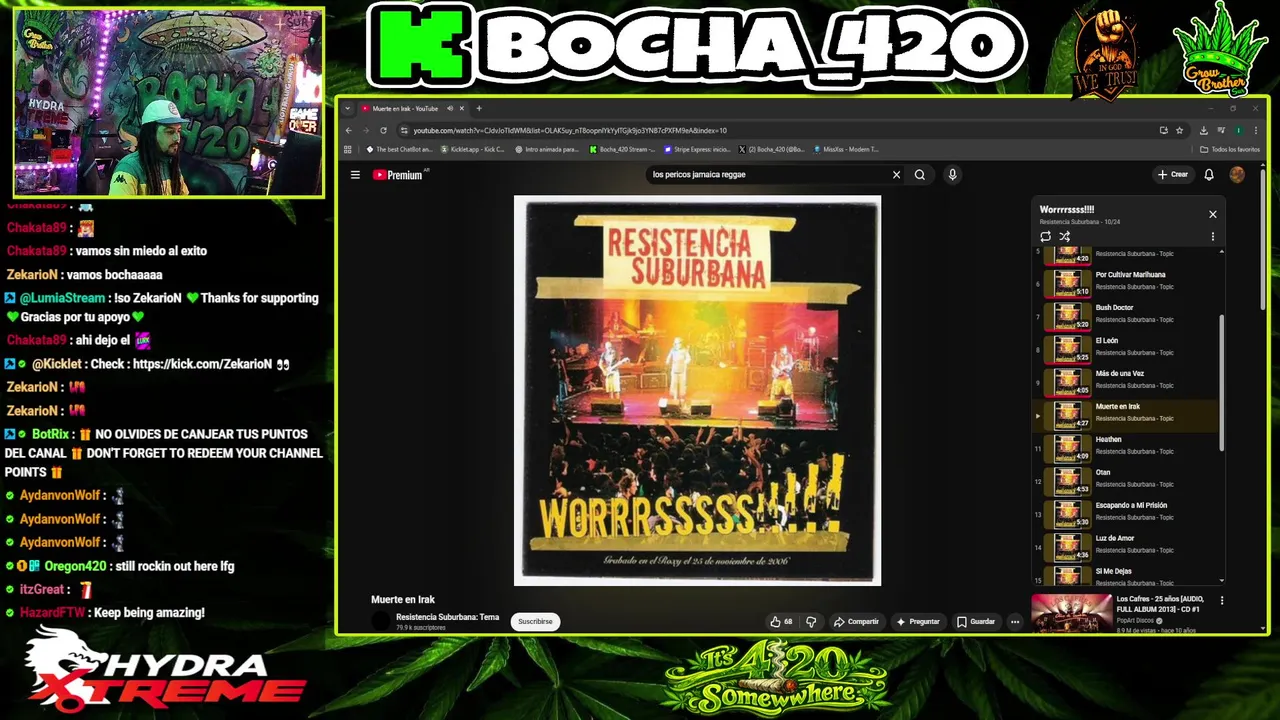Click the Resistencia Suburbana channel avatar

pos(380,622)
